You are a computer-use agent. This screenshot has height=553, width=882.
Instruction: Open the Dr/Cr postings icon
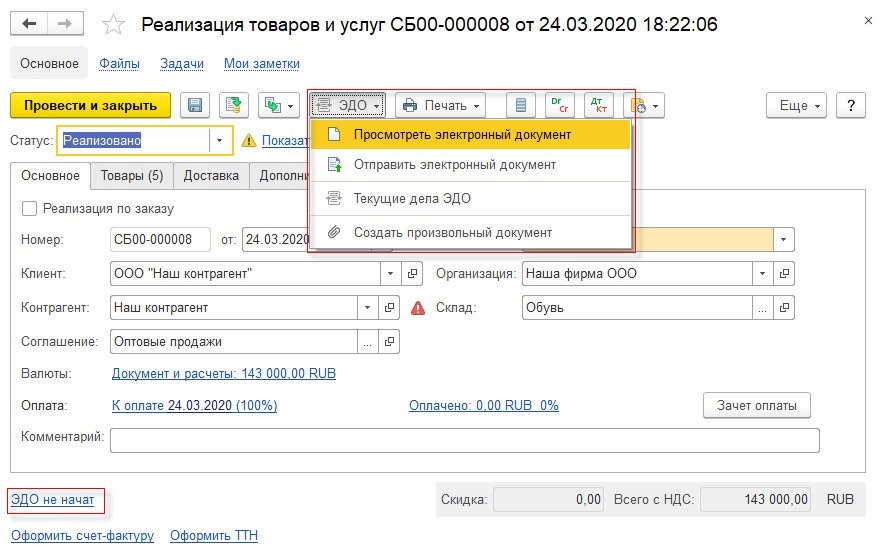[560, 105]
